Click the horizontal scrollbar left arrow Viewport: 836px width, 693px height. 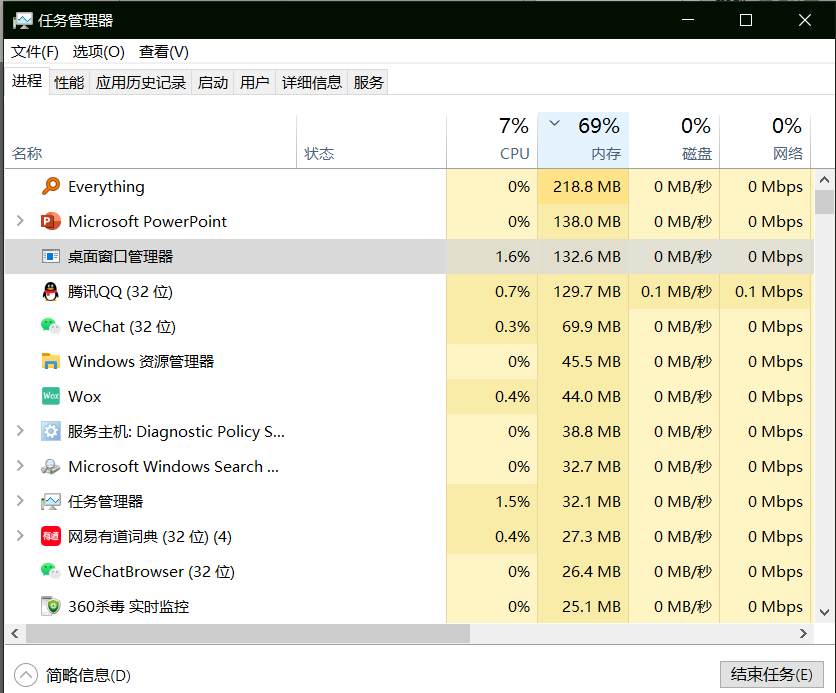pyautogui.click(x=15, y=633)
